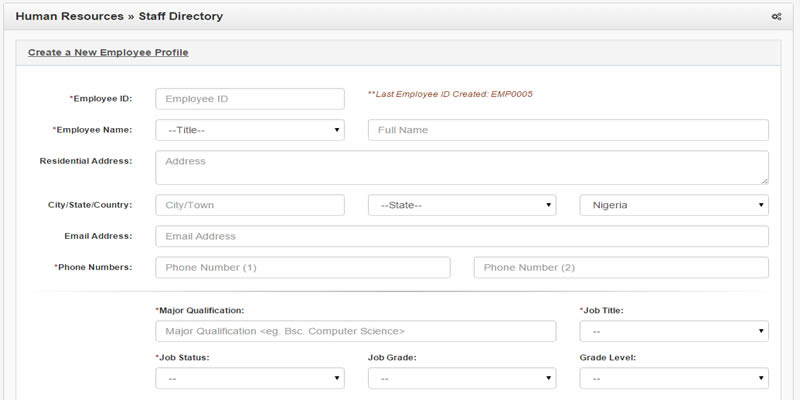Click the Last Employee ID Created note
Image resolution: width=800 pixels, height=400 pixels.
(x=451, y=94)
